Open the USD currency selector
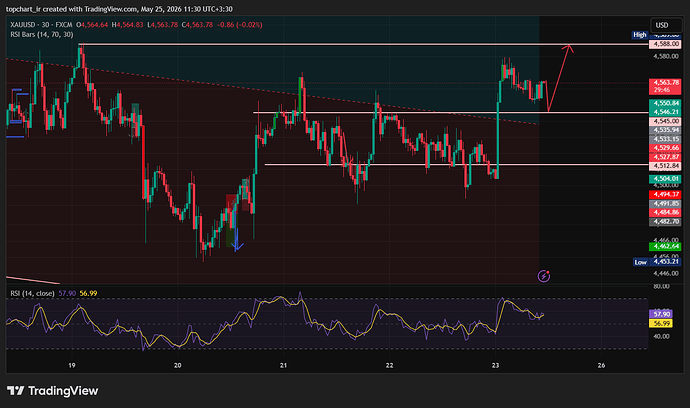Image resolution: width=690 pixels, height=408 pixels. pos(666,25)
